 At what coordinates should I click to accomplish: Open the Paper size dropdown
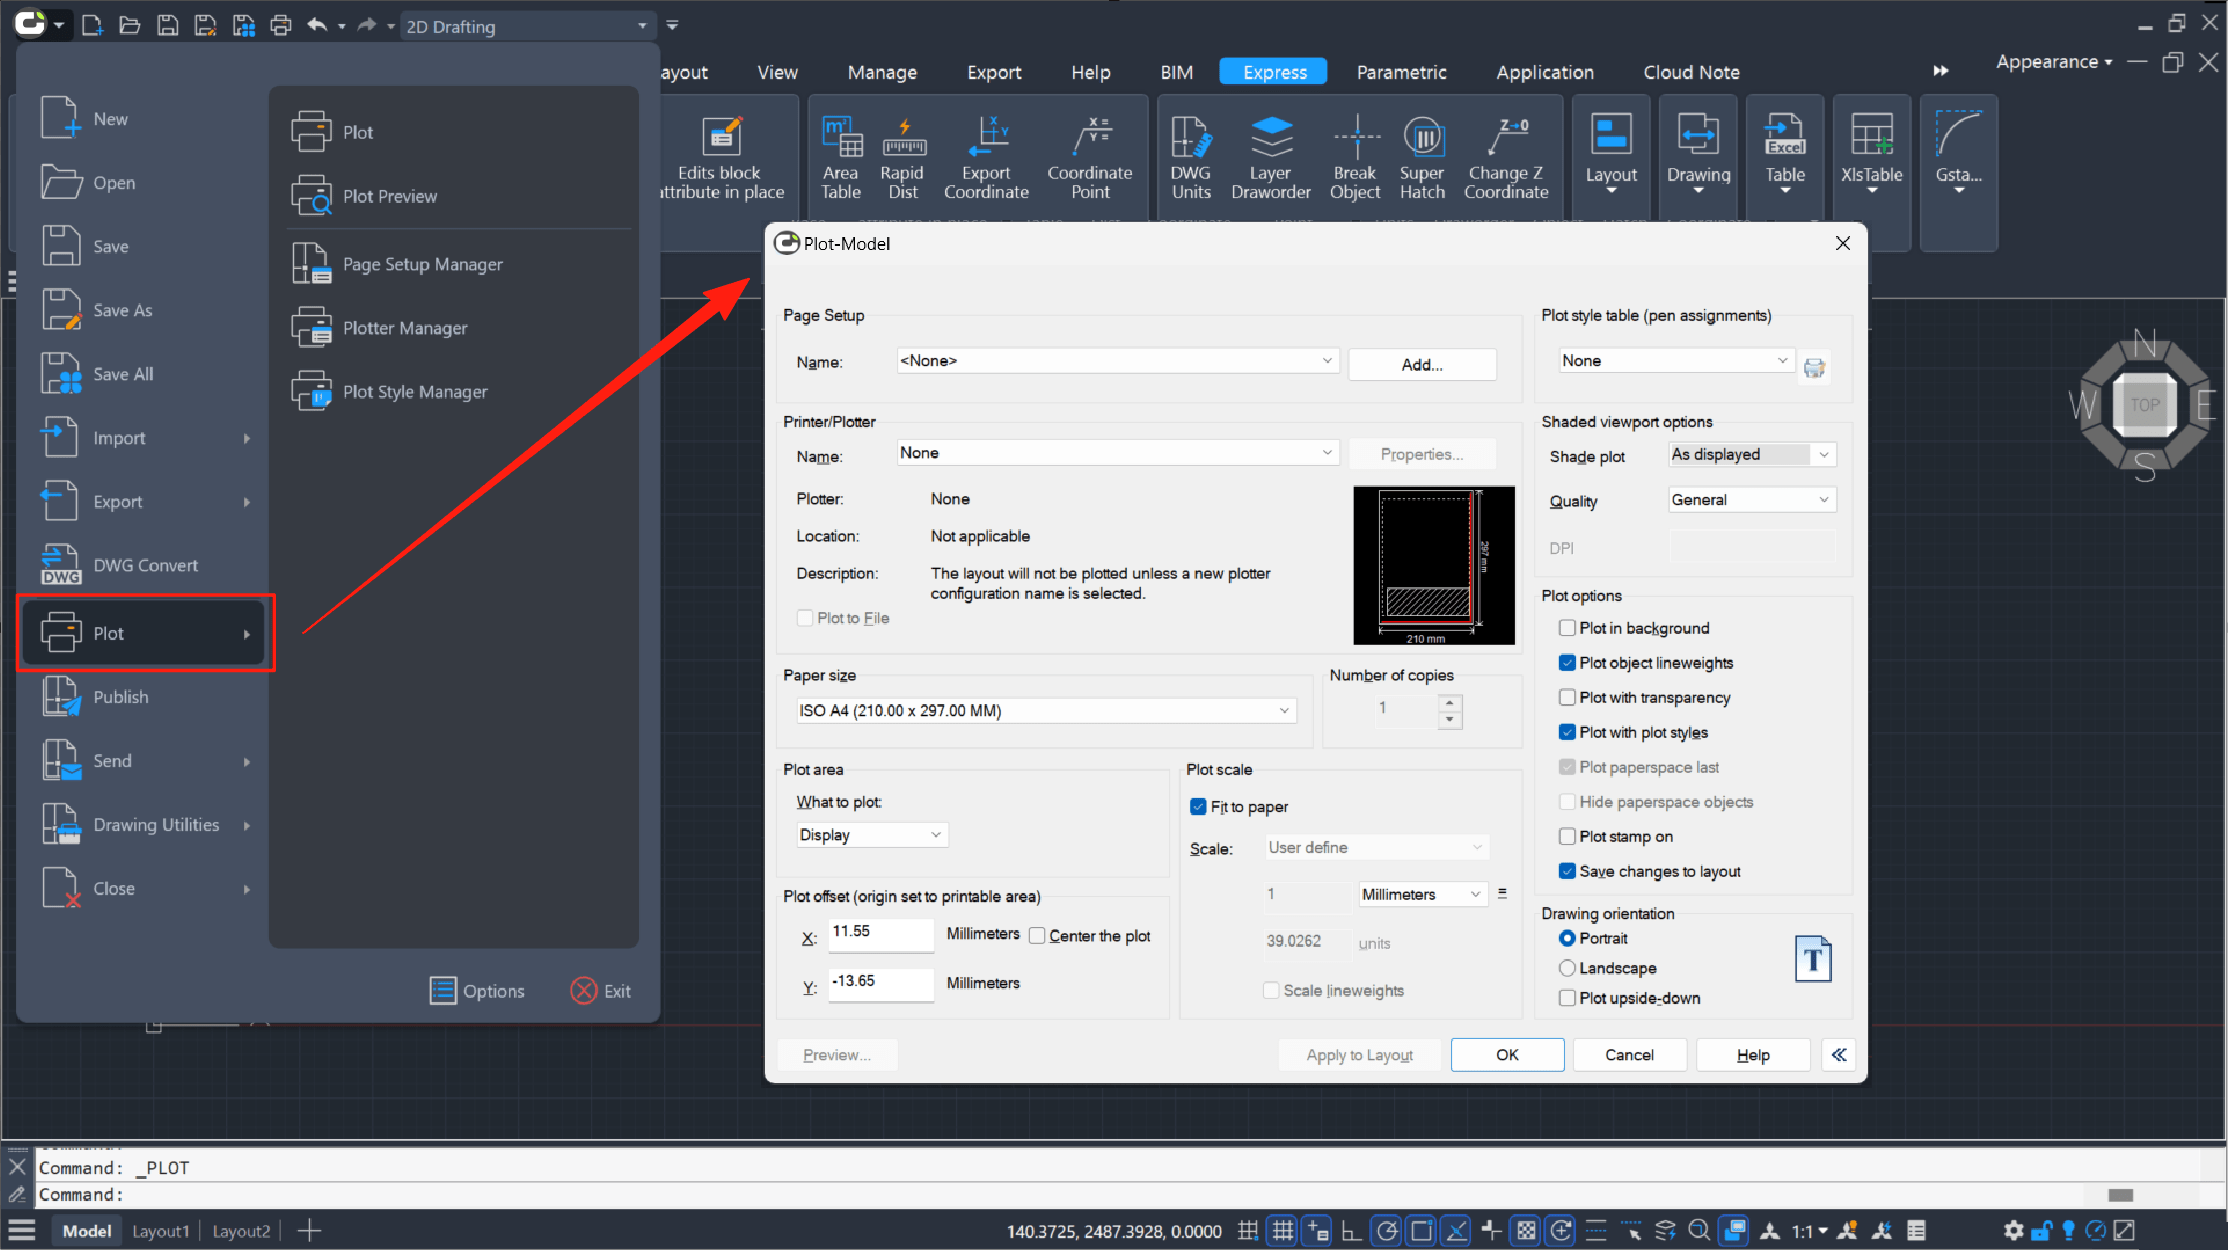[1045, 711]
